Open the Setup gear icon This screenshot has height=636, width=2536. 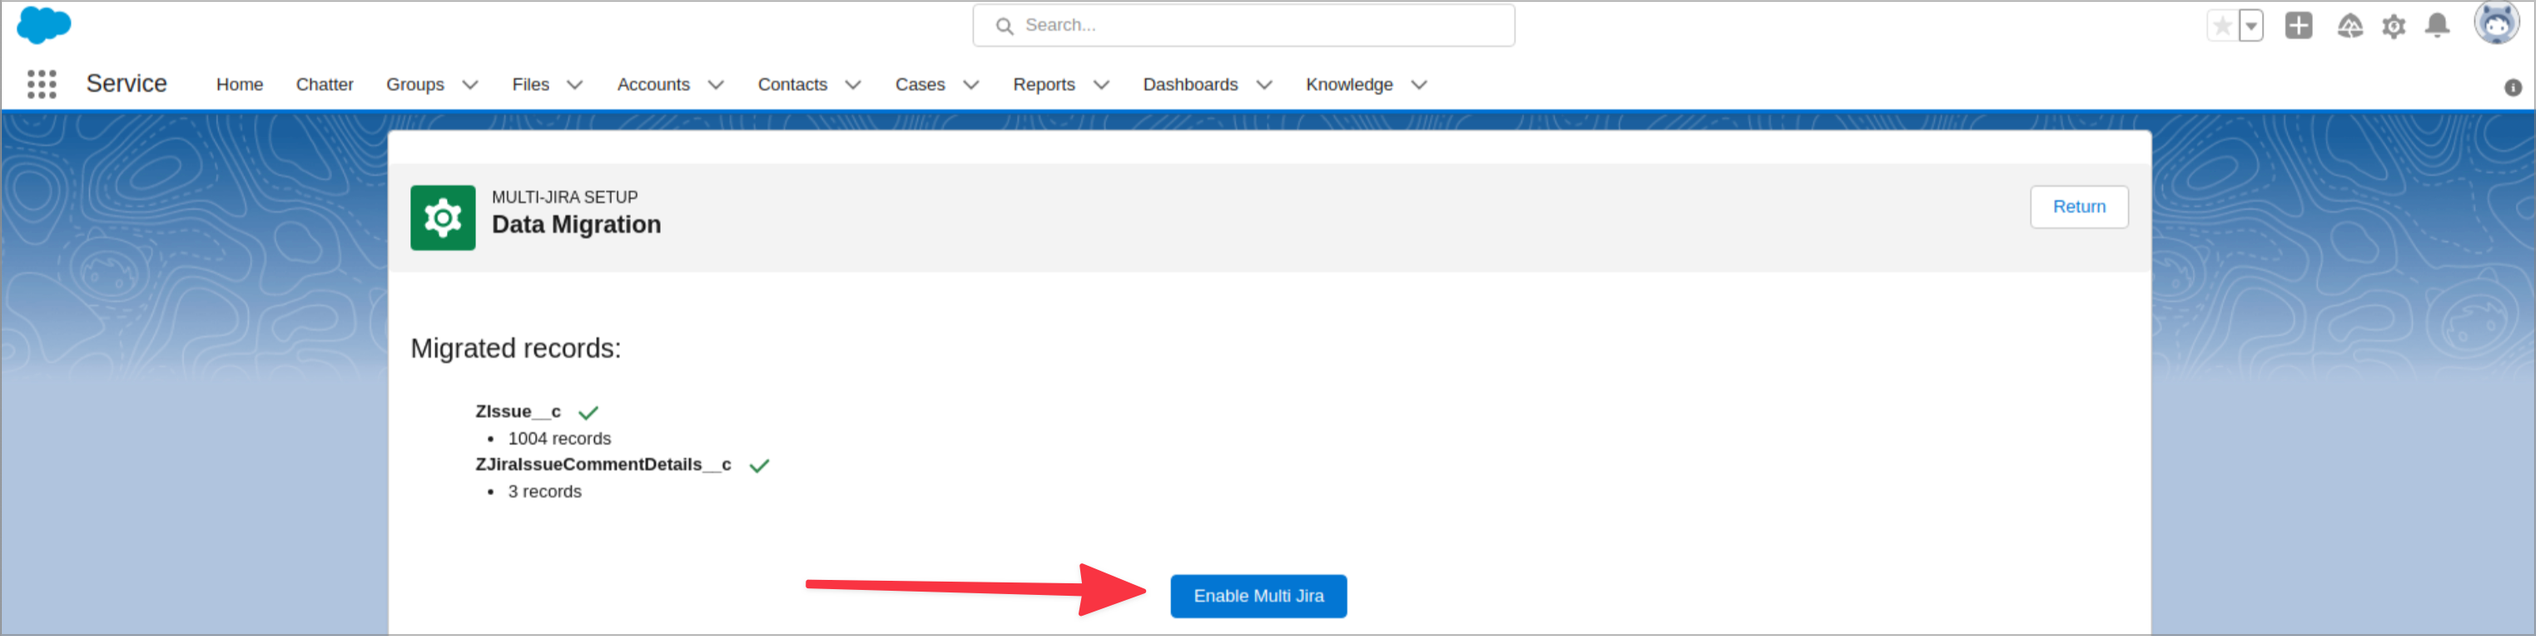click(x=2393, y=26)
